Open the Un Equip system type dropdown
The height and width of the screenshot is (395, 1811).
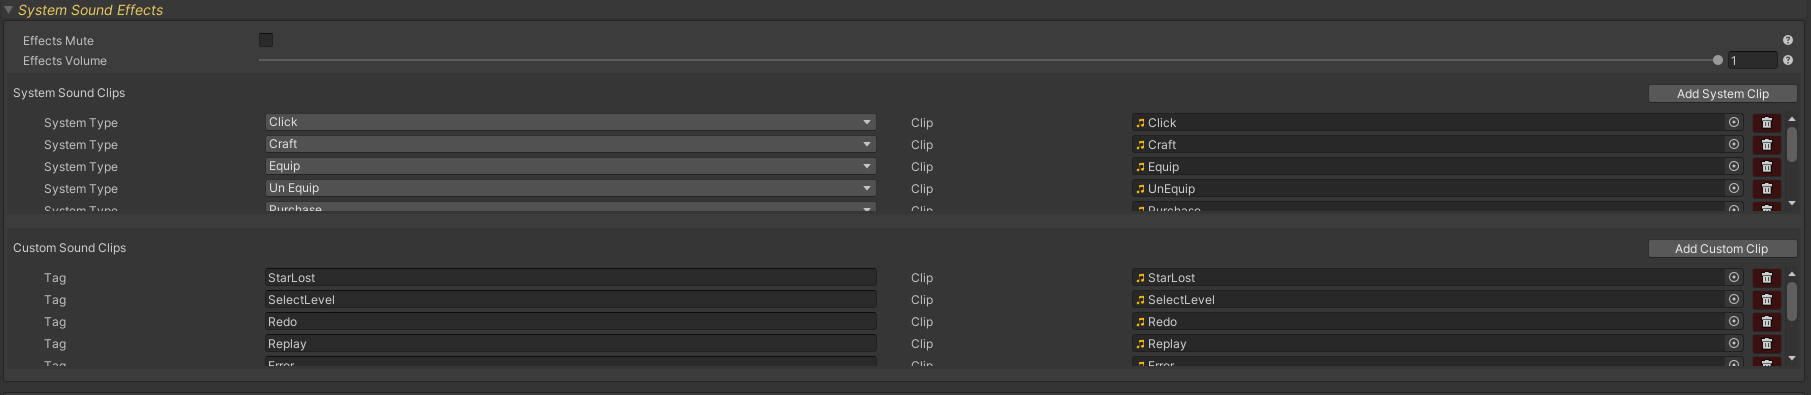pos(570,188)
